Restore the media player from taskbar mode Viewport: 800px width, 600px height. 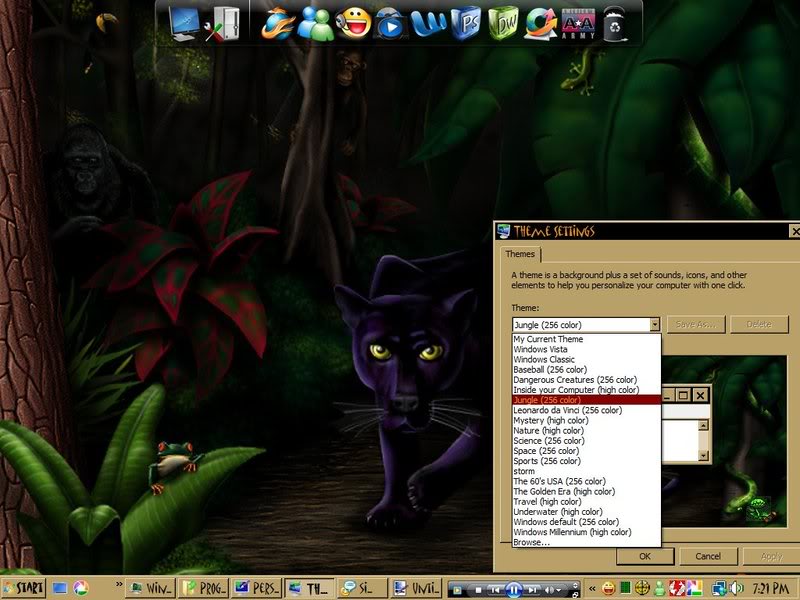(x=575, y=594)
